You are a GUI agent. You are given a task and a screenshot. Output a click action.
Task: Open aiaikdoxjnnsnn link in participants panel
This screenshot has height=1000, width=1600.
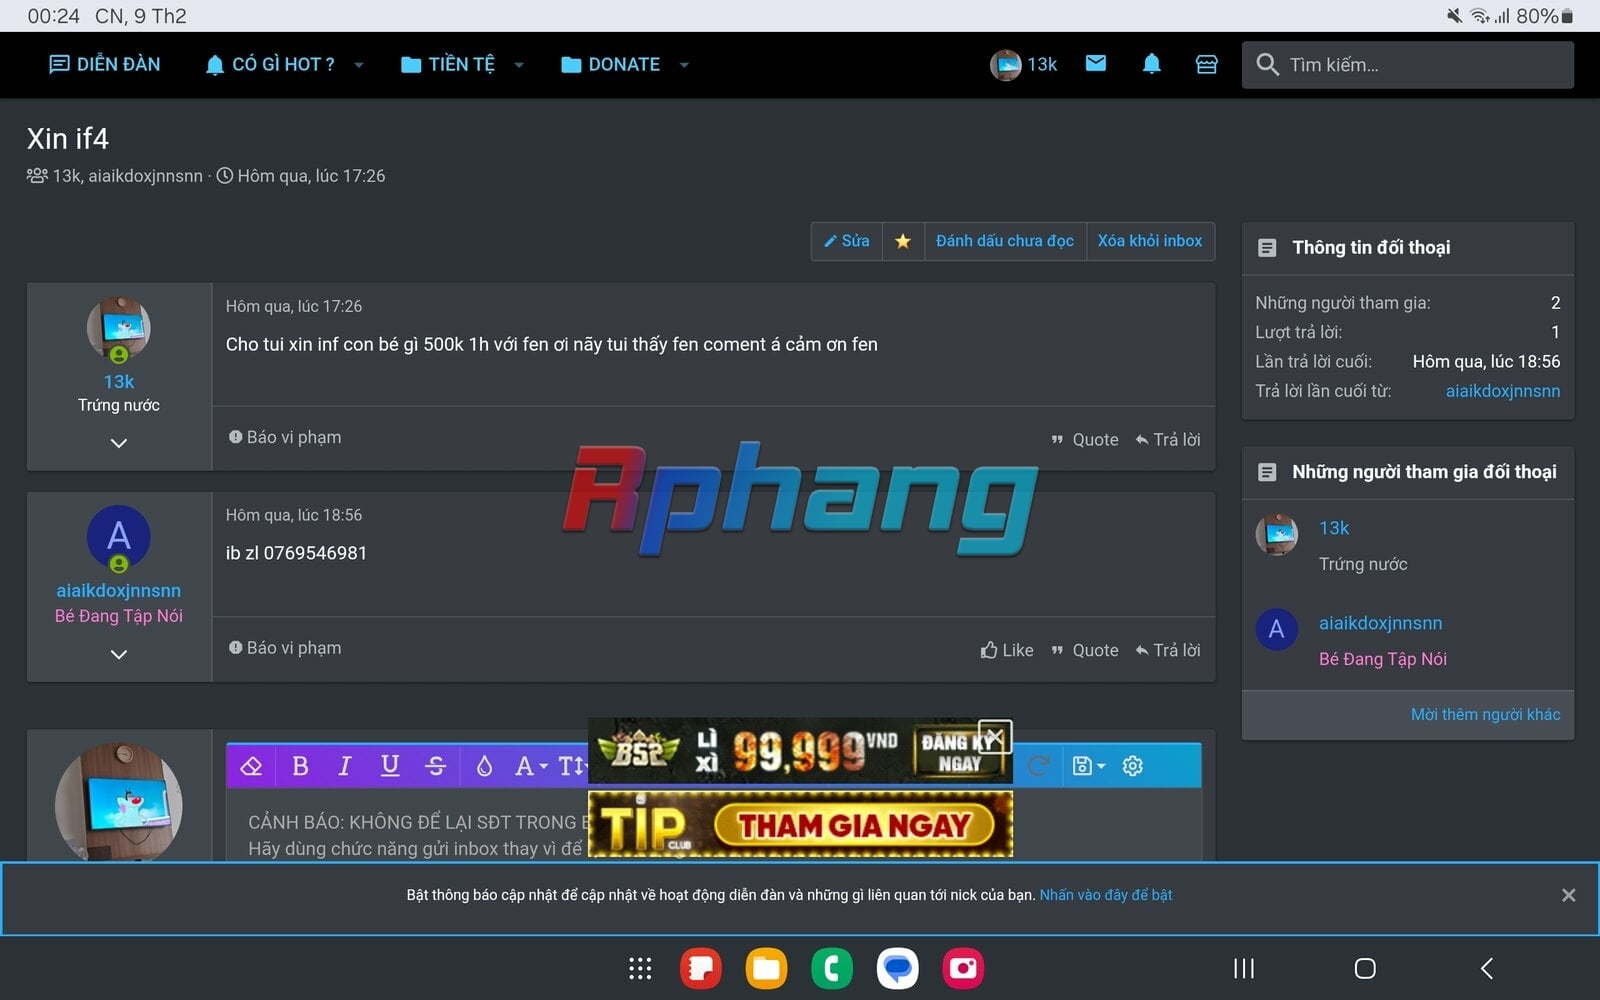[1380, 623]
